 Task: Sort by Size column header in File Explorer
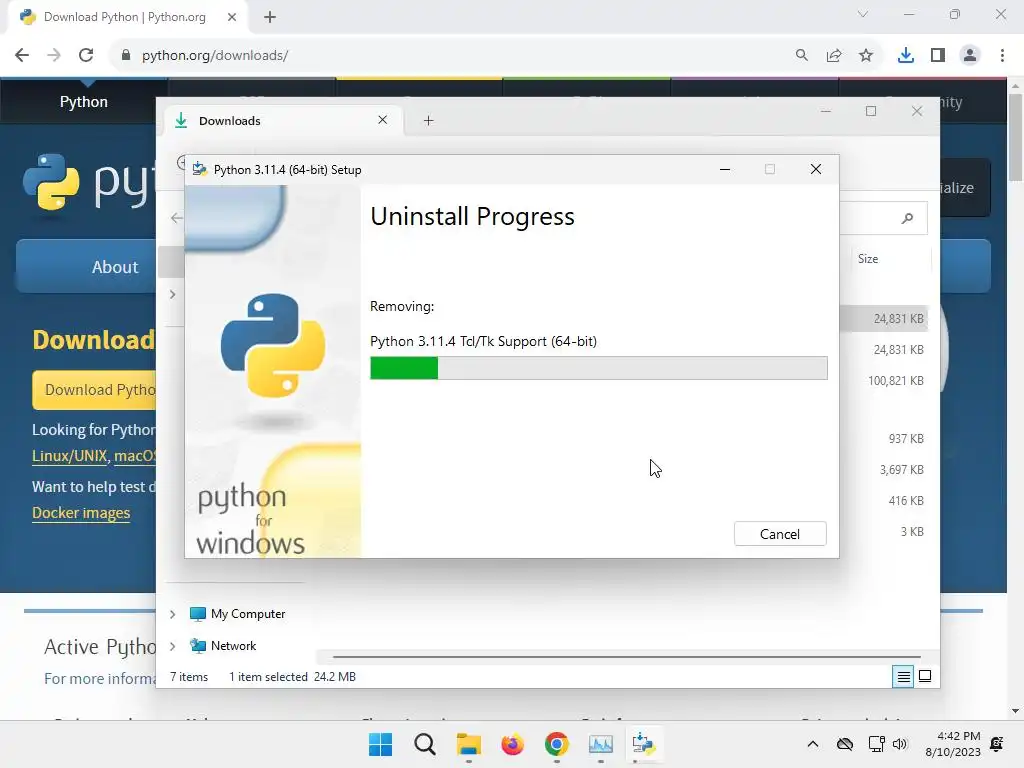(x=868, y=259)
